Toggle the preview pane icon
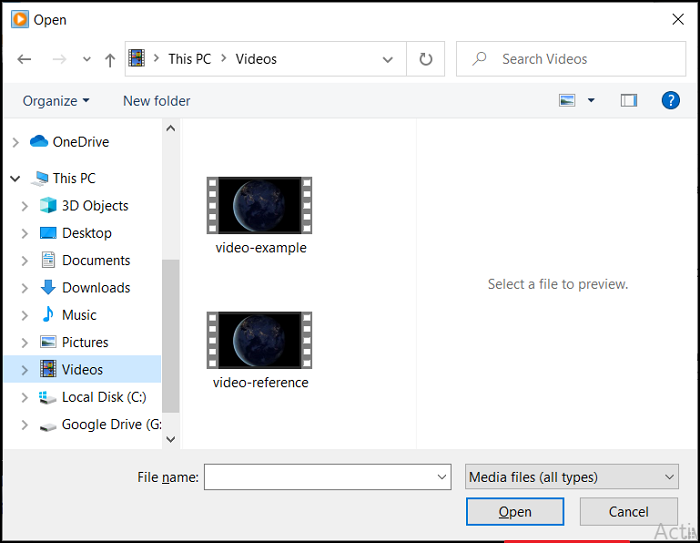This screenshot has height=543, width=700. pyautogui.click(x=629, y=100)
